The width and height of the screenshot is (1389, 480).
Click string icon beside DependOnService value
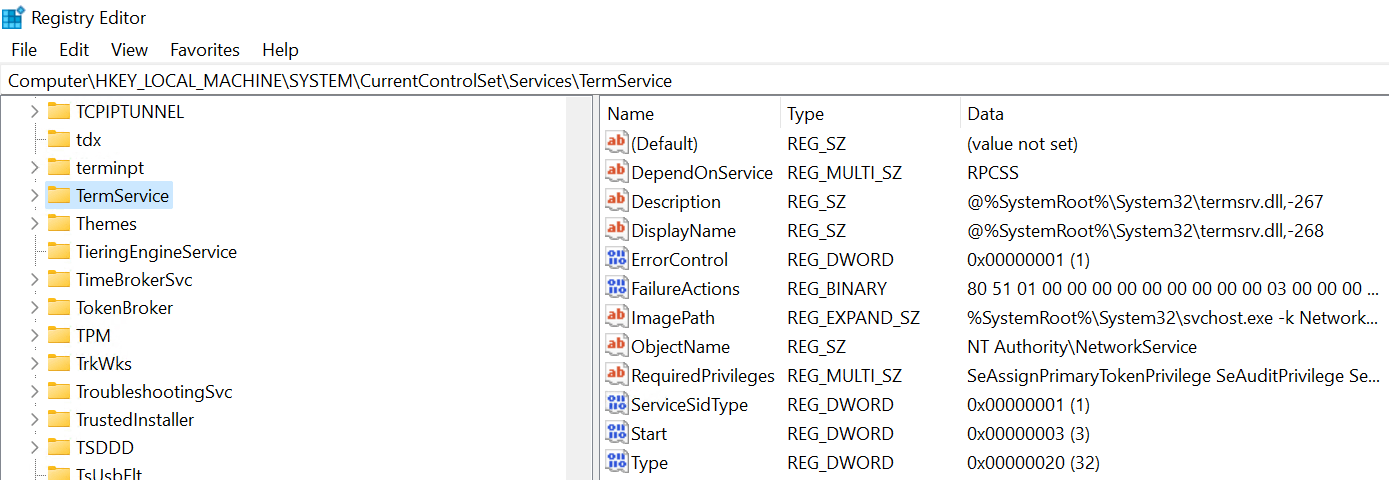point(617,172)
